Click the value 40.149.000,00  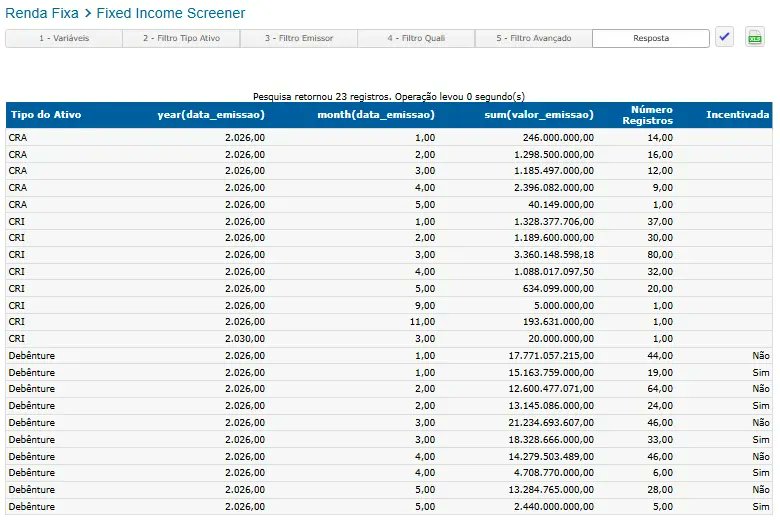point(561,205)
